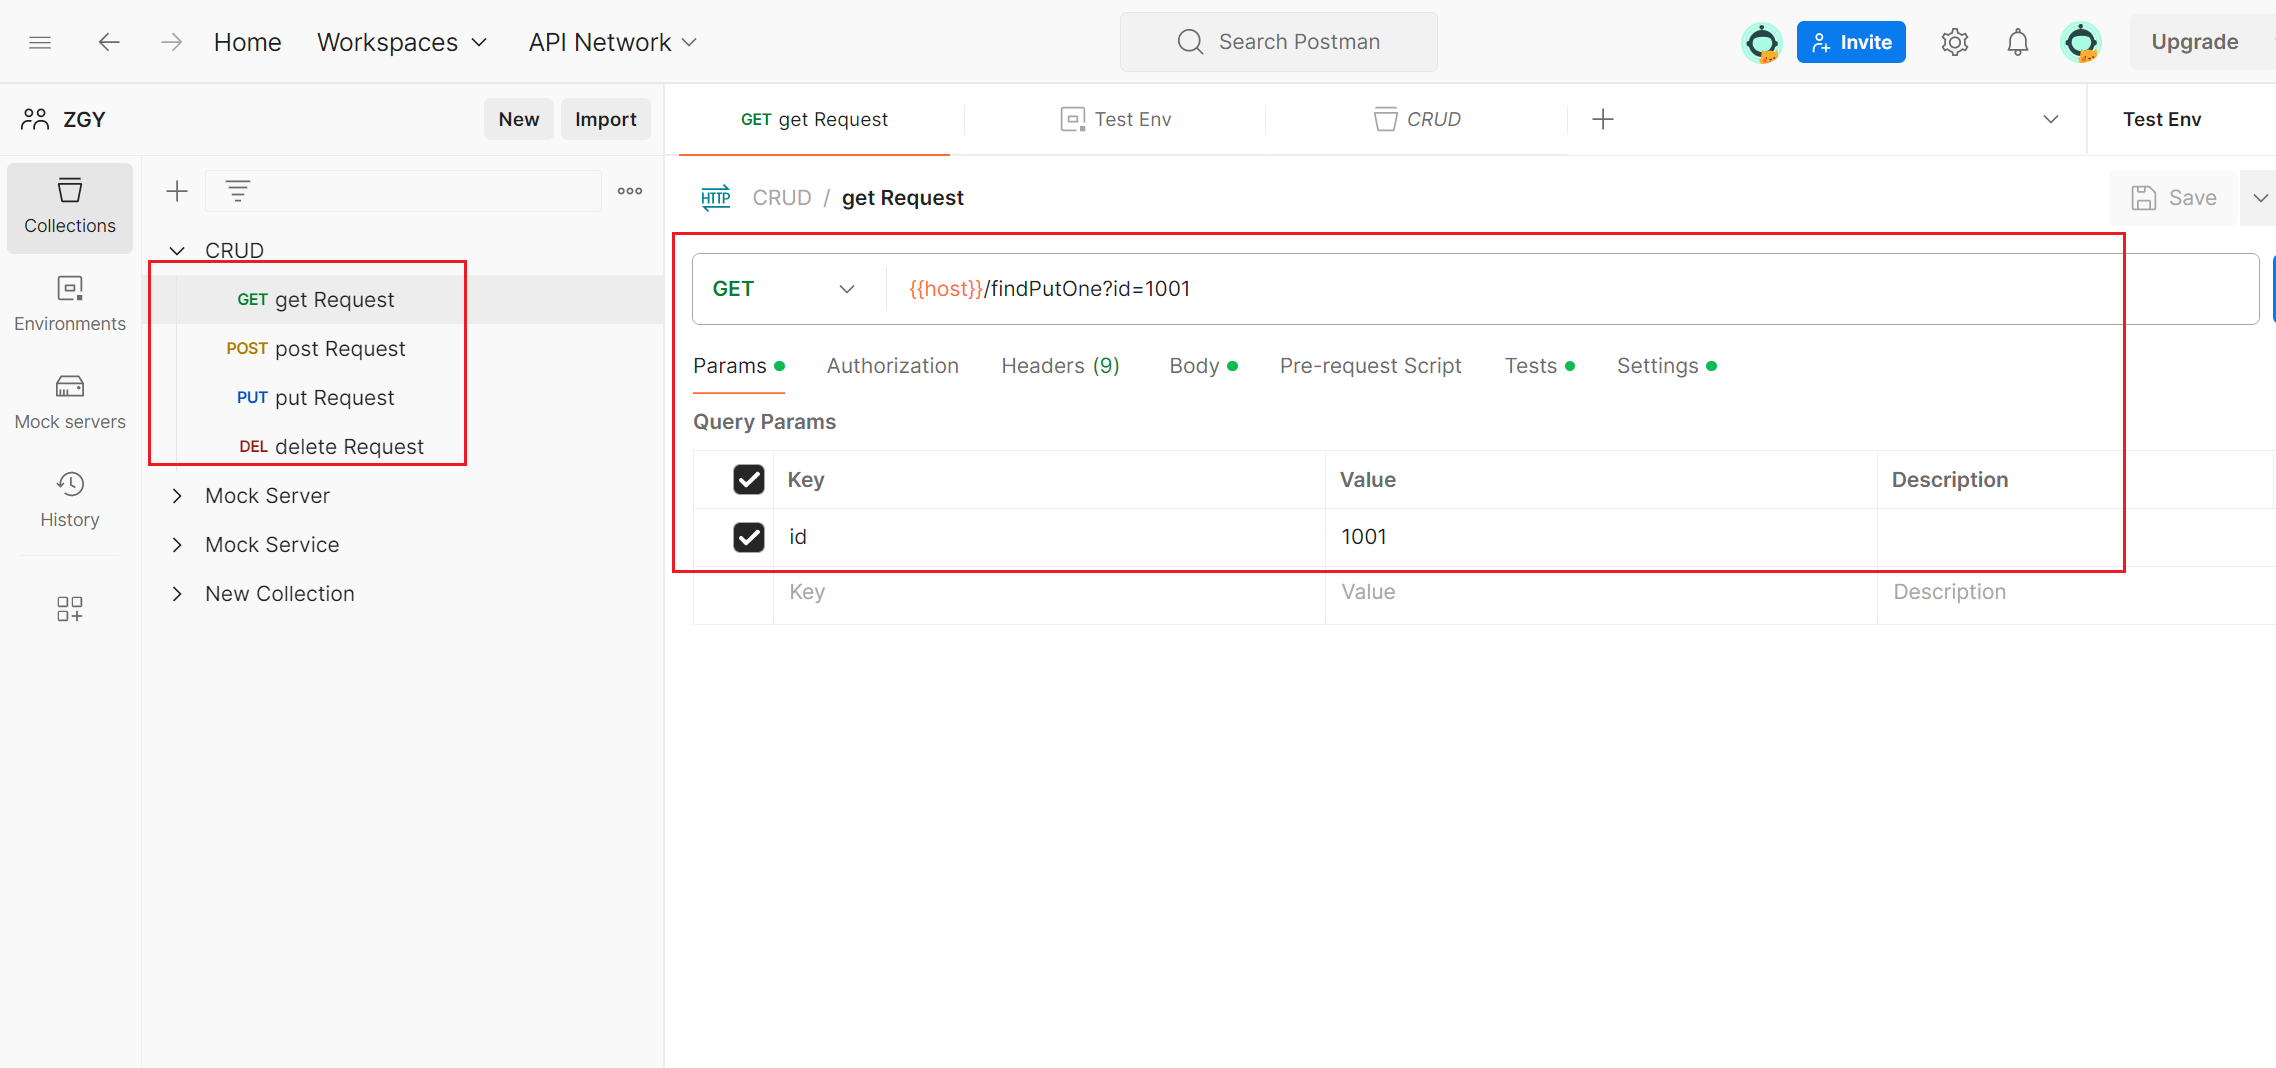Go forward with the right arrow
The image size is (2276, 1068).
click(x=172, y=42)
